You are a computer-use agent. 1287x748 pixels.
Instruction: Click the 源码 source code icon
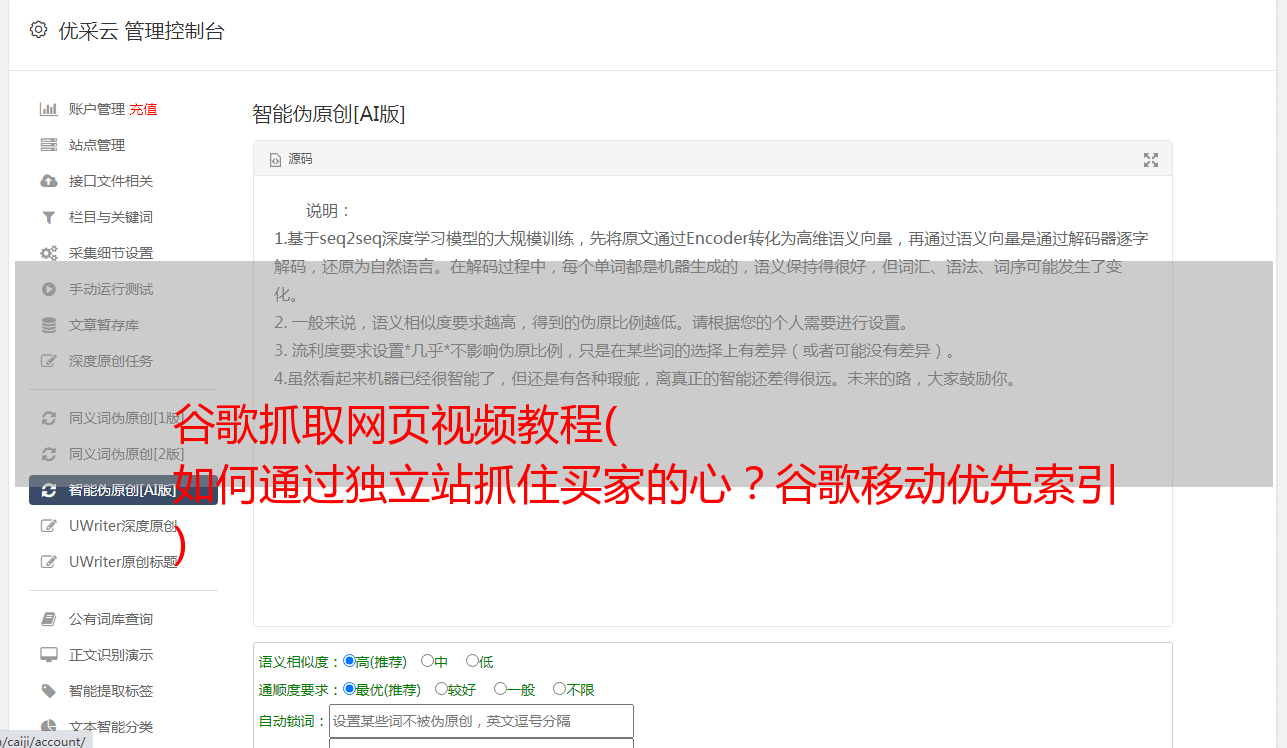[x=276, y=160]
